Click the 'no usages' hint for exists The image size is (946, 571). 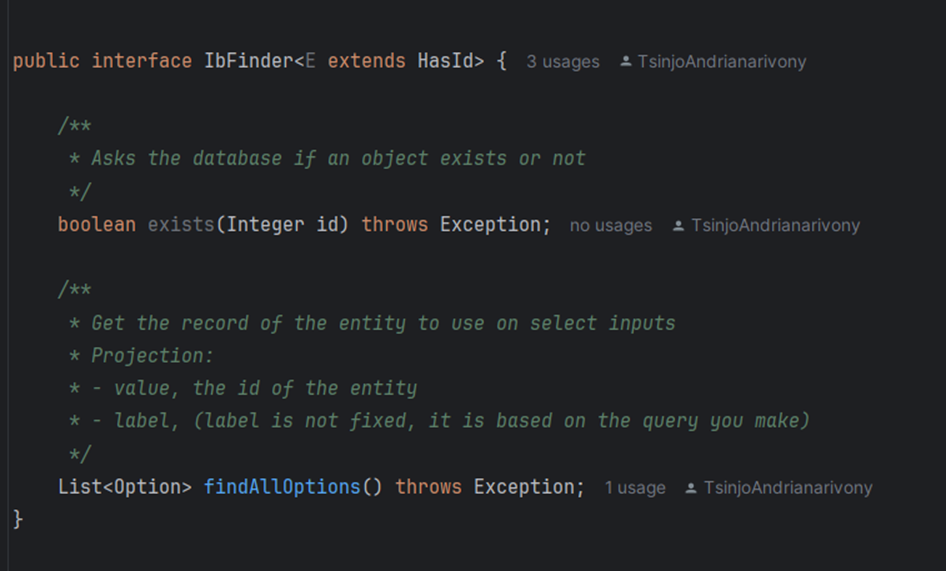(x=611, y=226)
